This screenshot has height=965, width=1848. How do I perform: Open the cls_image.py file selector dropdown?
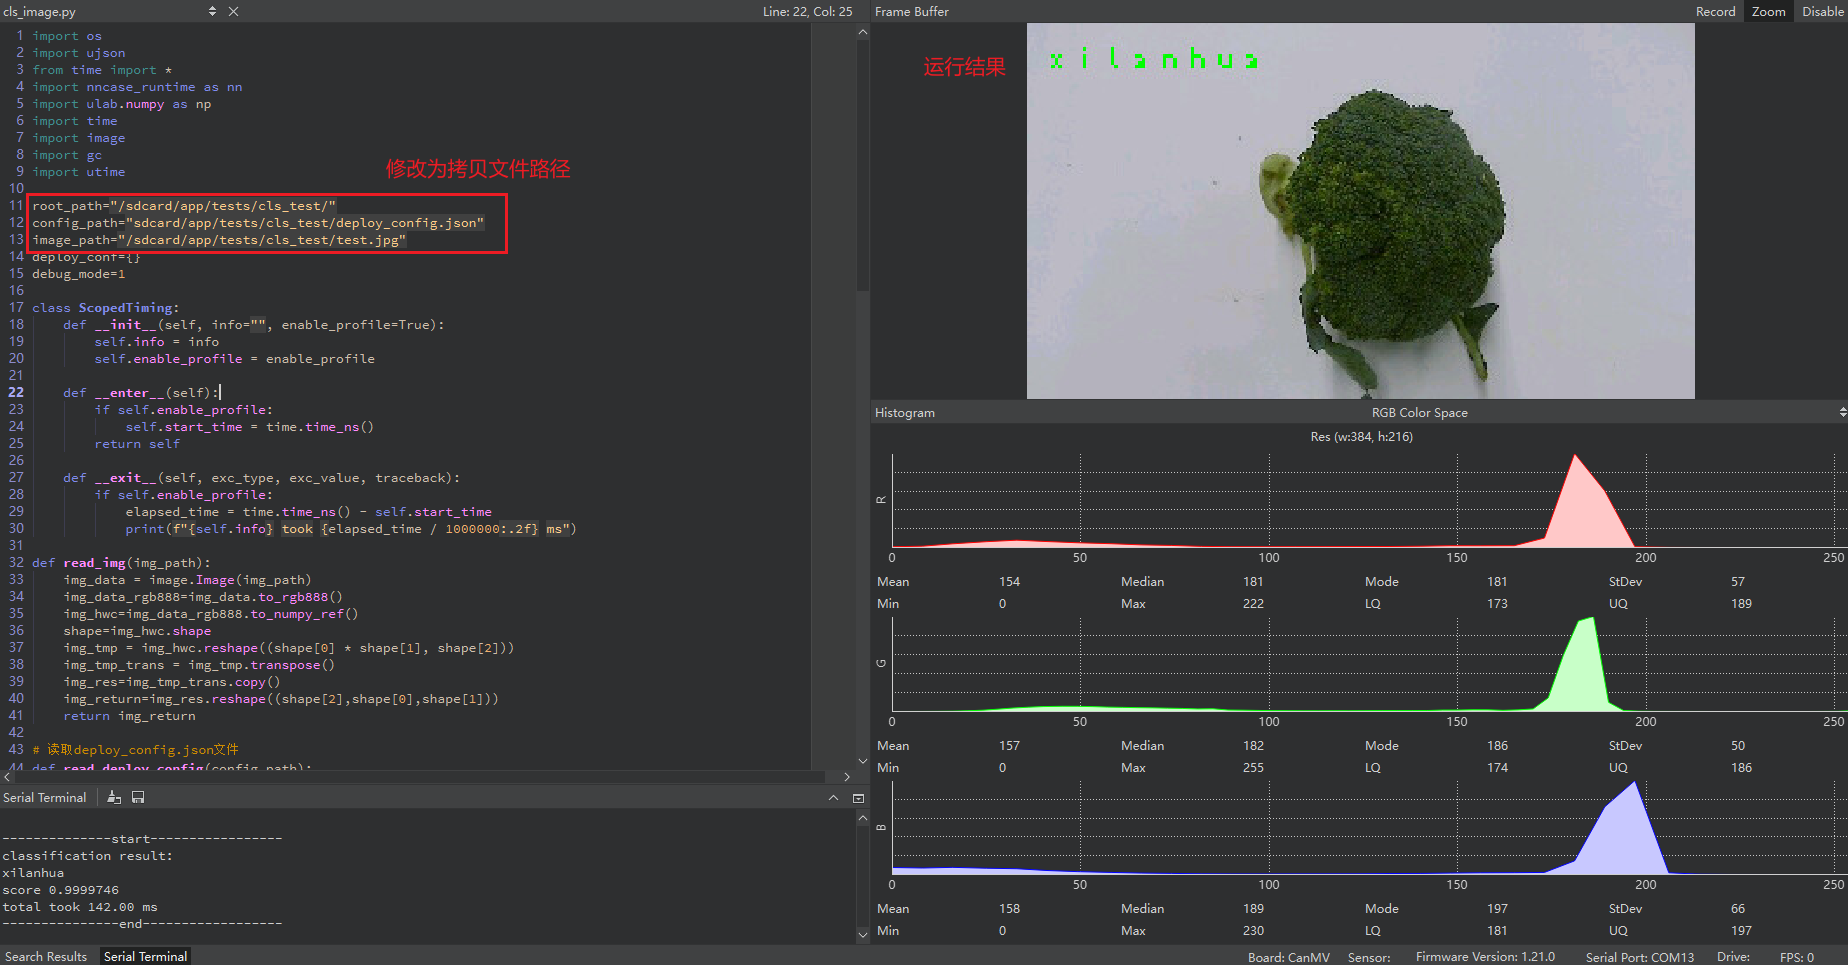212,11
